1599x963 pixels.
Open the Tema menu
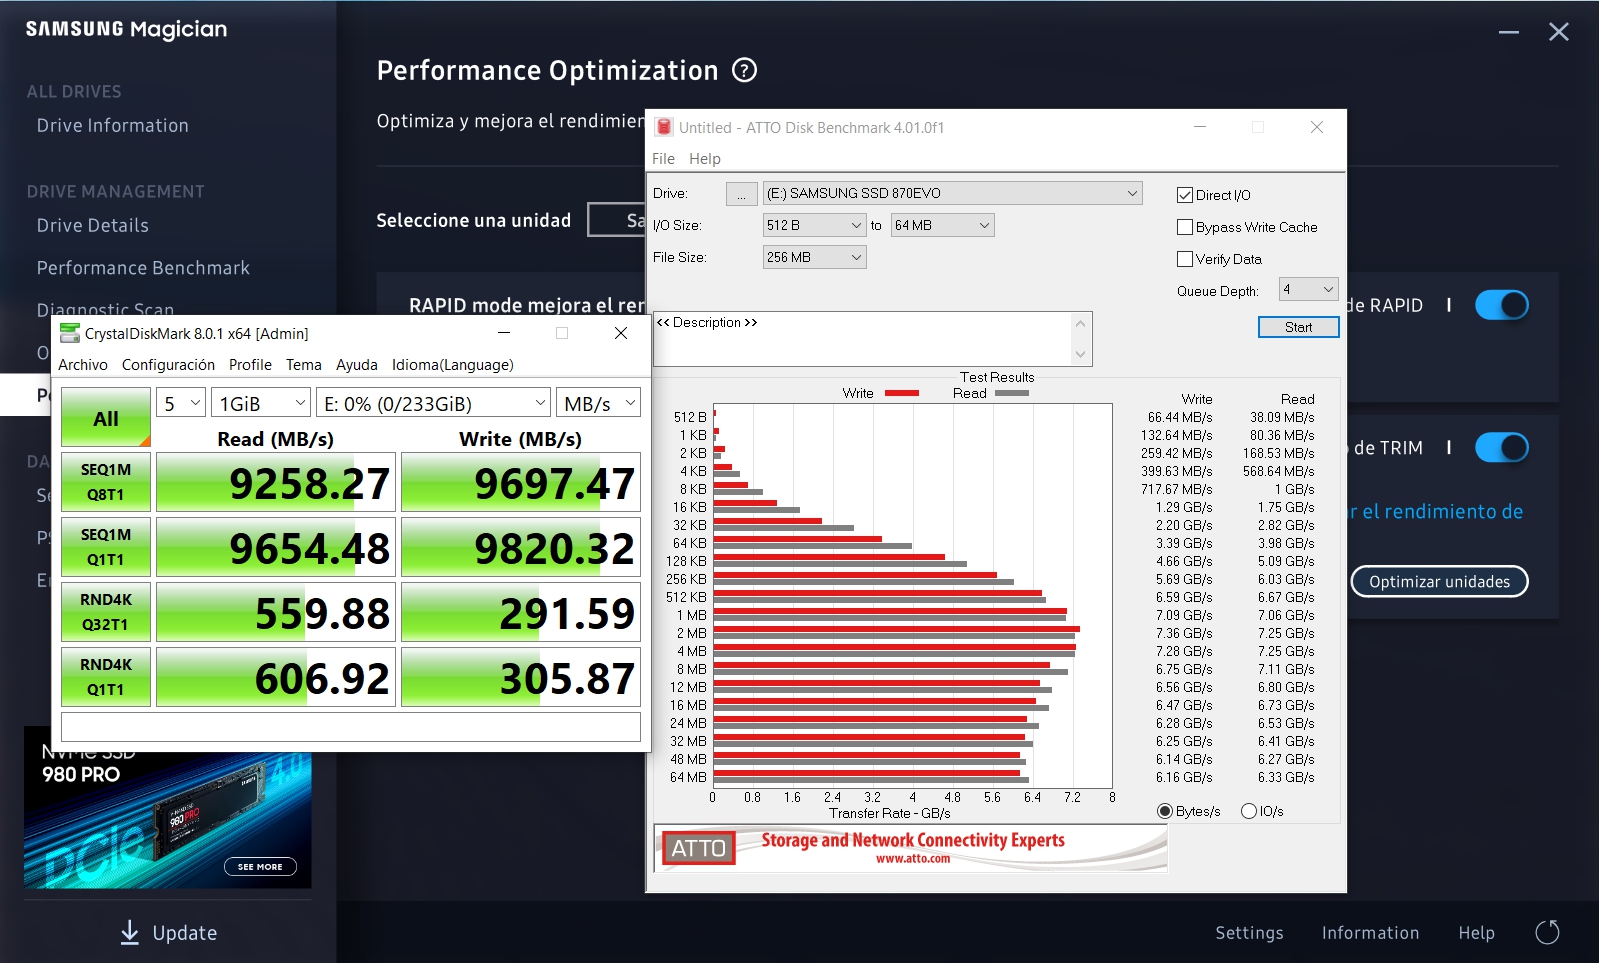click(x=304, y=365)
